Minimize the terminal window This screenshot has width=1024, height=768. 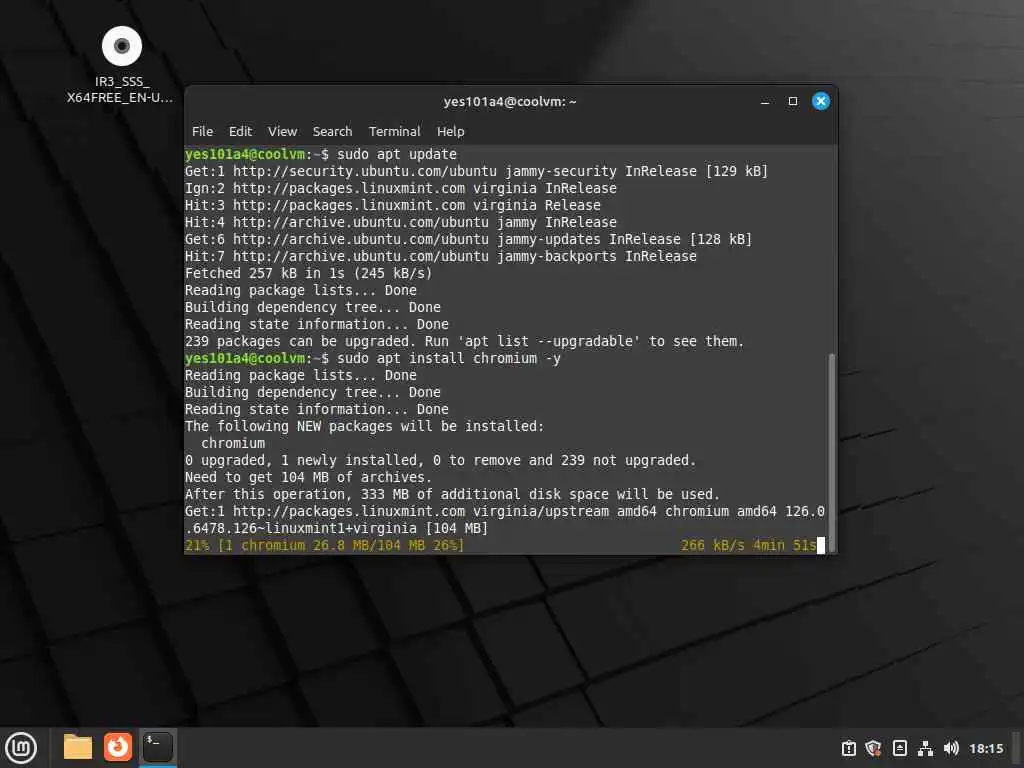pyautogui.click(x=765, y=102)
